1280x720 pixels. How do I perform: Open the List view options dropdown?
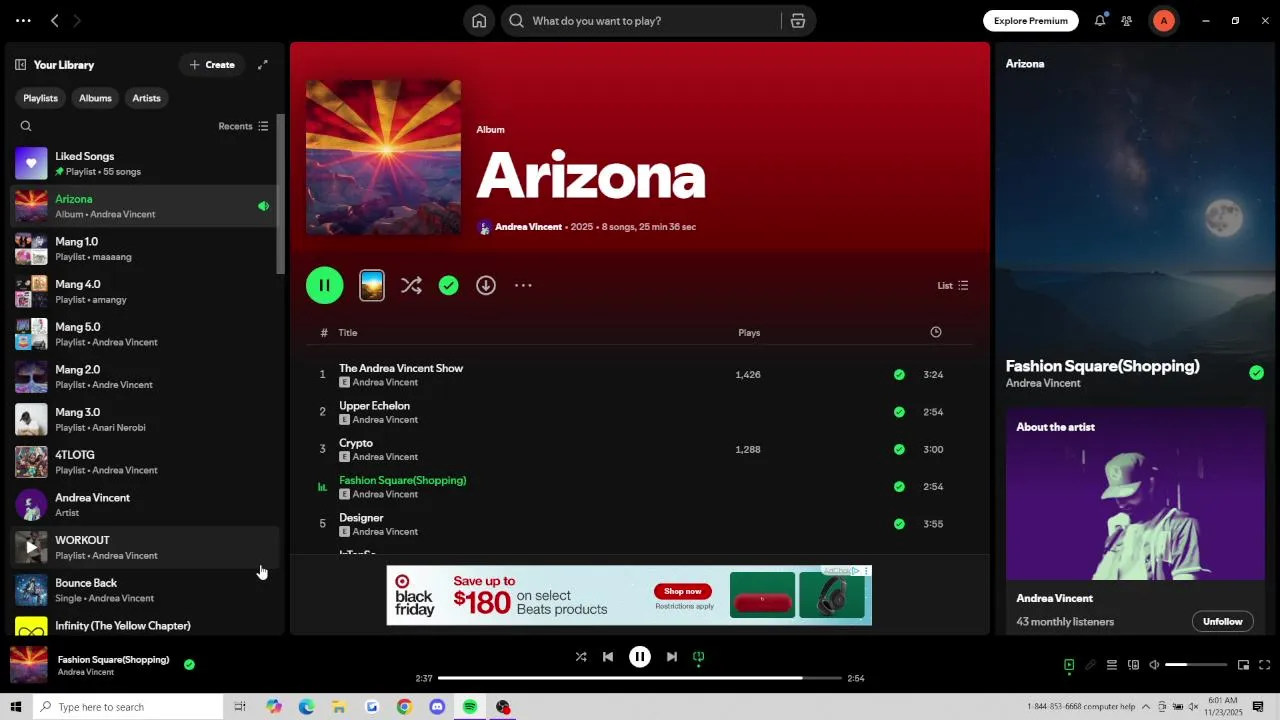pyautogui.click(x=953, y=285)
